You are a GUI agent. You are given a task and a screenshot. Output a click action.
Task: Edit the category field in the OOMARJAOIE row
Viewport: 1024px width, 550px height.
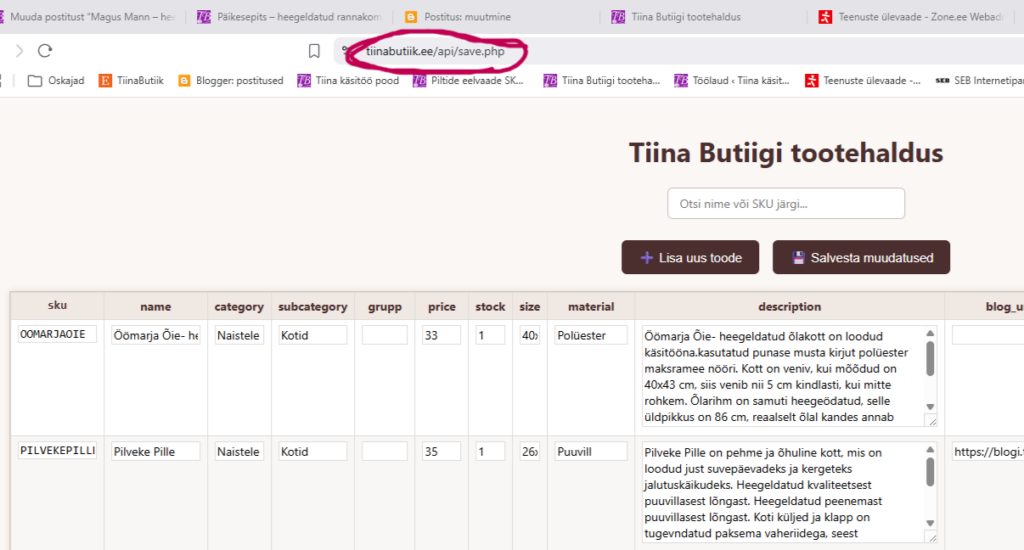point(239,335)
